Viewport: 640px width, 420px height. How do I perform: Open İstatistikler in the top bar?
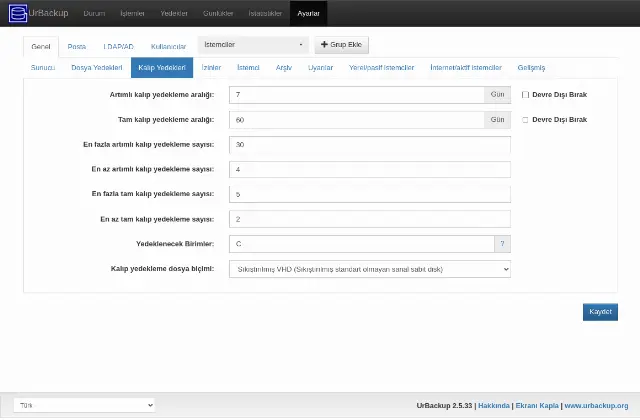click(x=265, y=13)
